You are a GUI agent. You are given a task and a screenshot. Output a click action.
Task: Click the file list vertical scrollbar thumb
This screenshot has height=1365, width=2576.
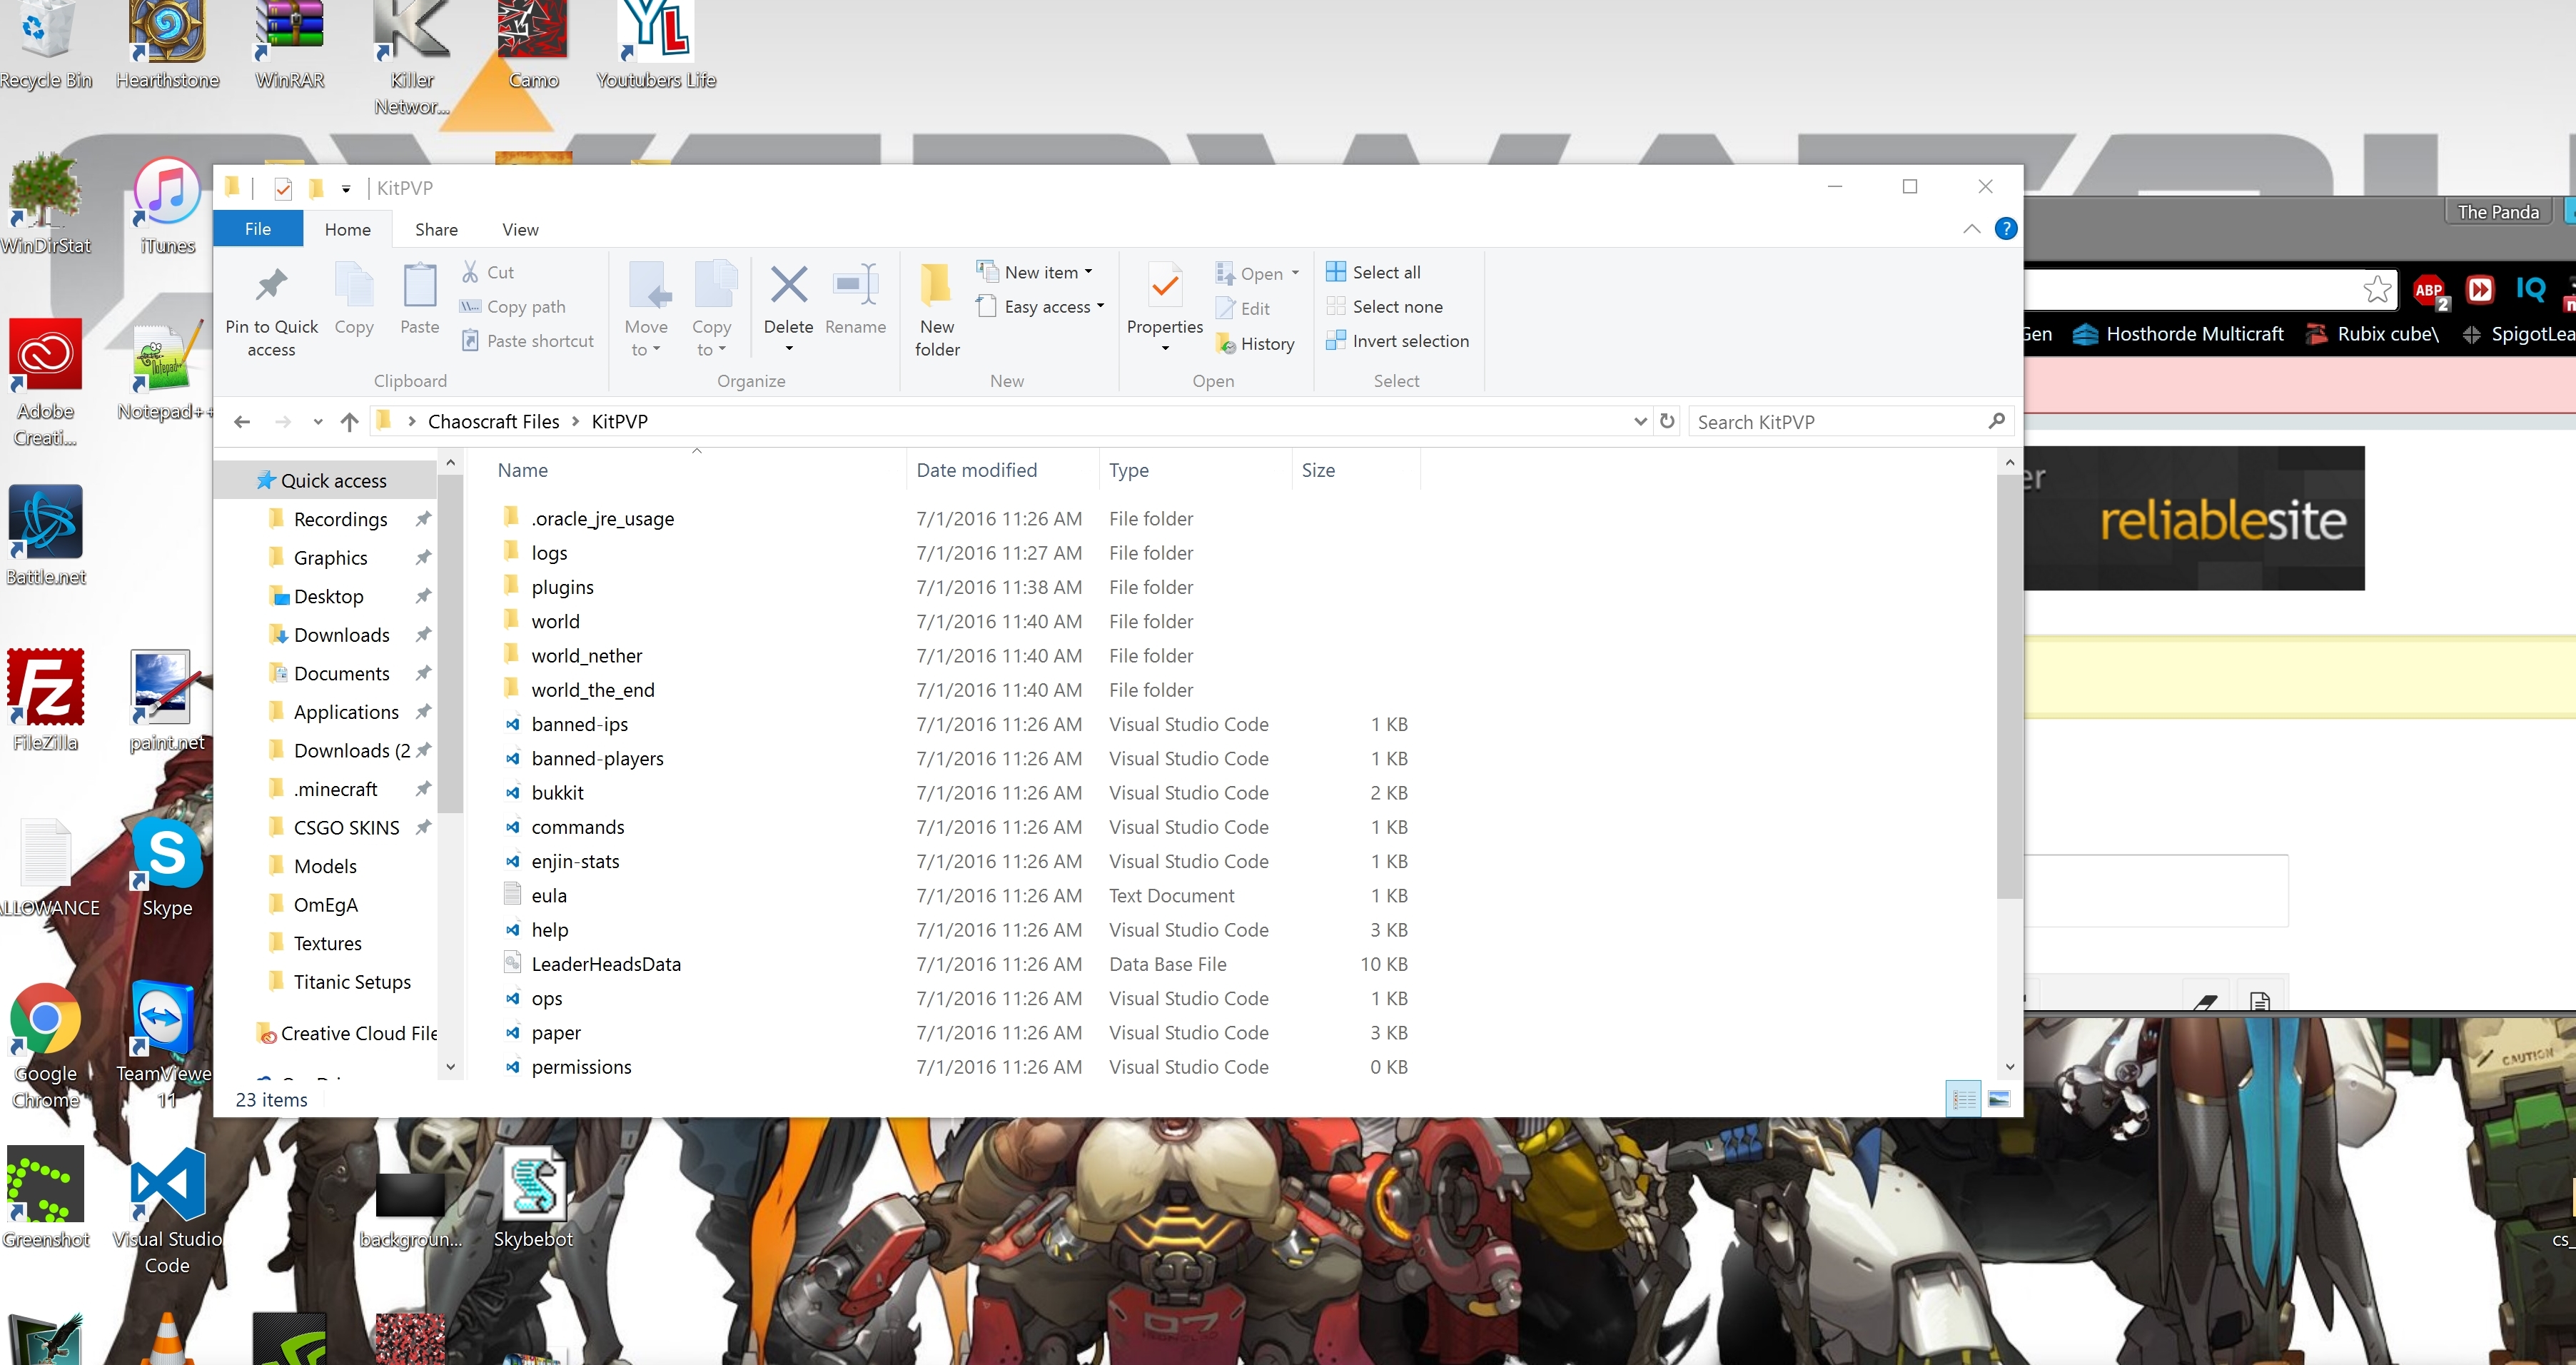[2008, 685]
